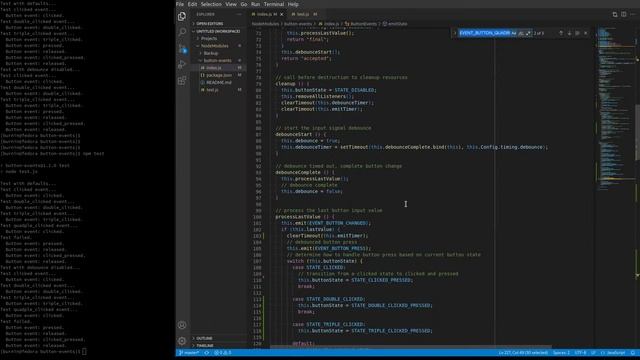Click the JavaScript language mode status item

[x=613, y=353]
